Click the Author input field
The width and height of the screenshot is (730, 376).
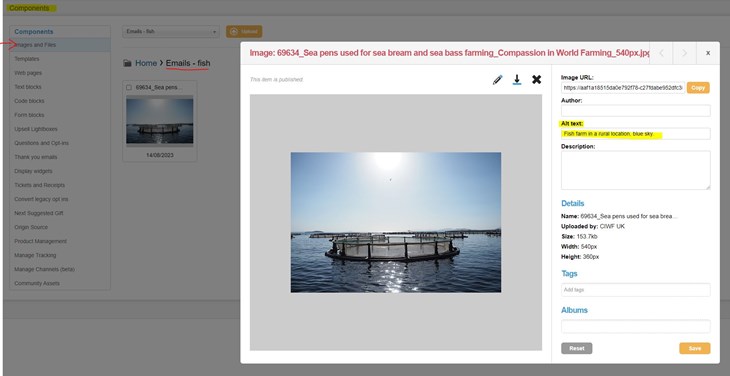[x=635, y=110]
